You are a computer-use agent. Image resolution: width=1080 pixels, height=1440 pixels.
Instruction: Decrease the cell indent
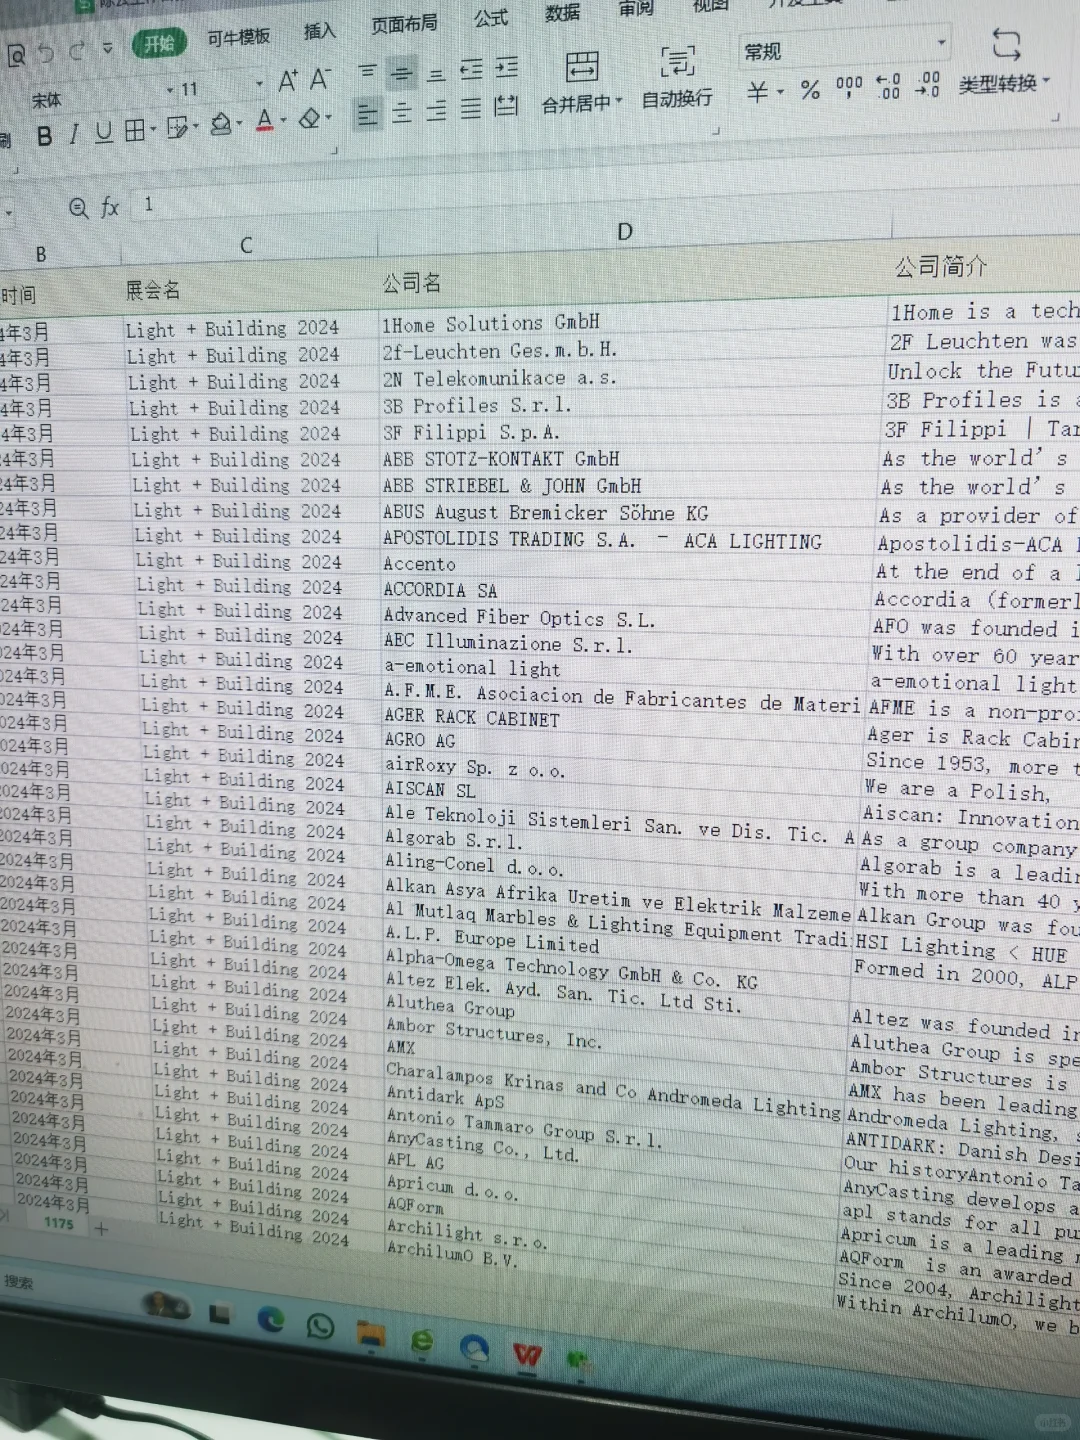pos(471,70)
